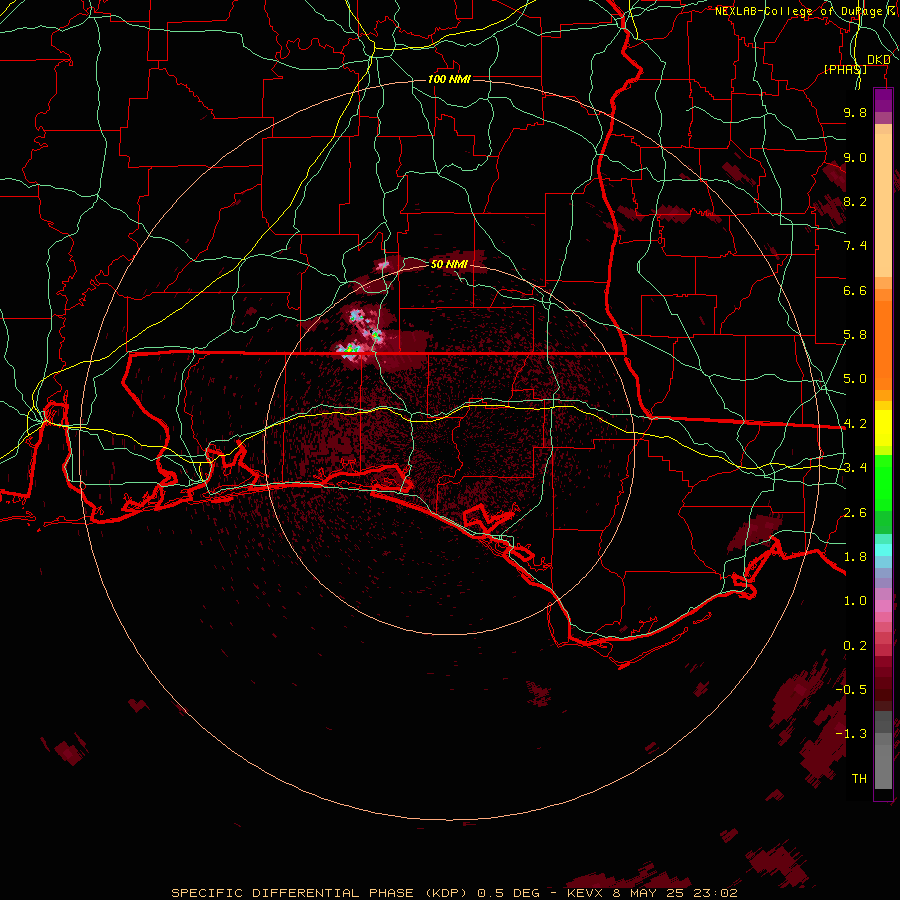This screenshot has height=900, width=900.
Task: Click the 4.2 value on the scale
Action: [x=855, y=424]
